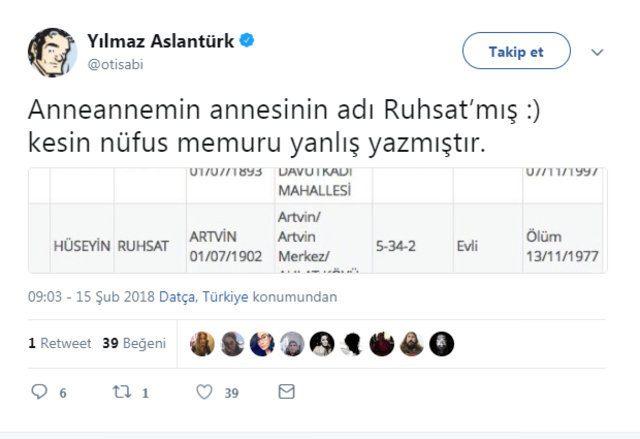This screenshot has height=439, width=640.
Task: Click the retweet arrows icon
Action: (122, 392)
